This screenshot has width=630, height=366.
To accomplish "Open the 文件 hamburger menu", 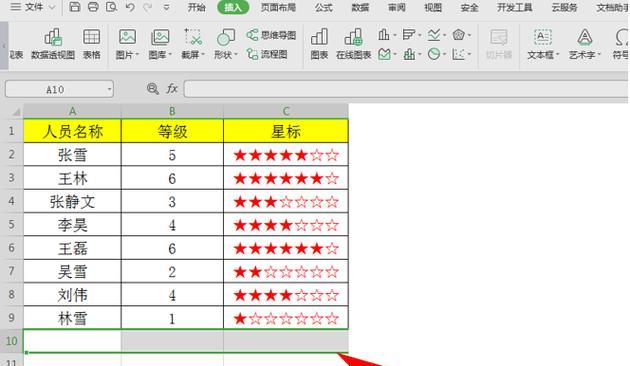I will [15, 7].
